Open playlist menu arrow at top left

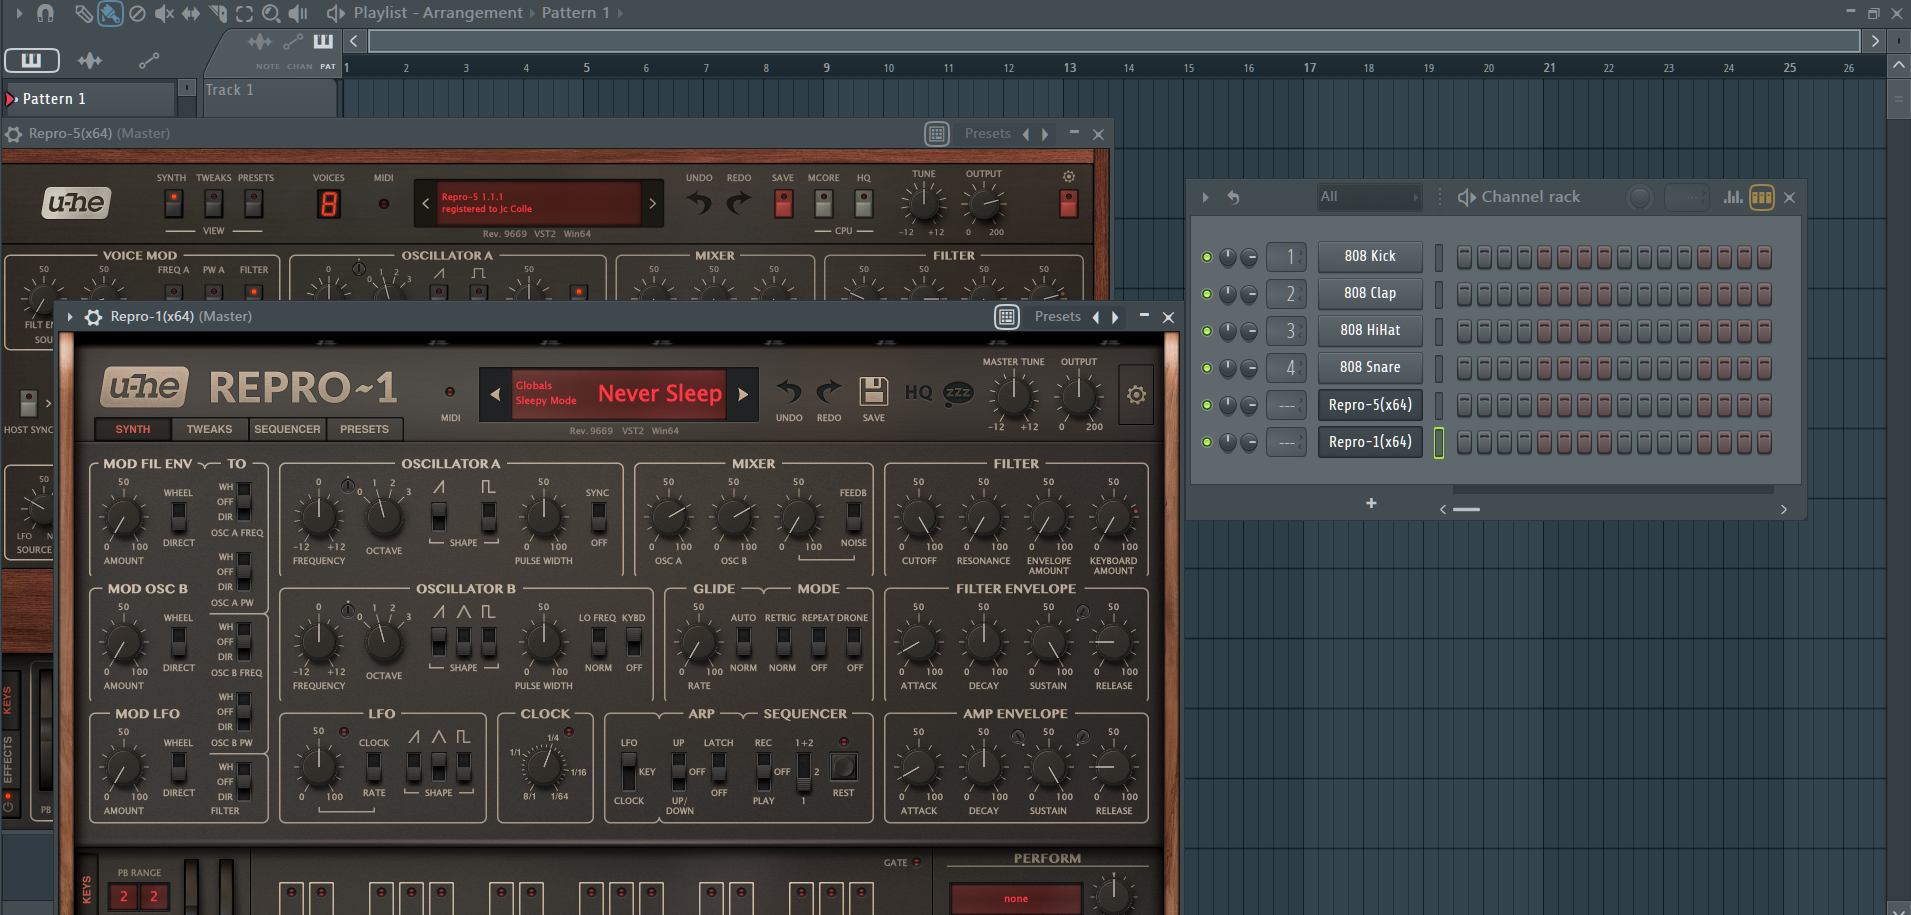[x=19, y=13]
